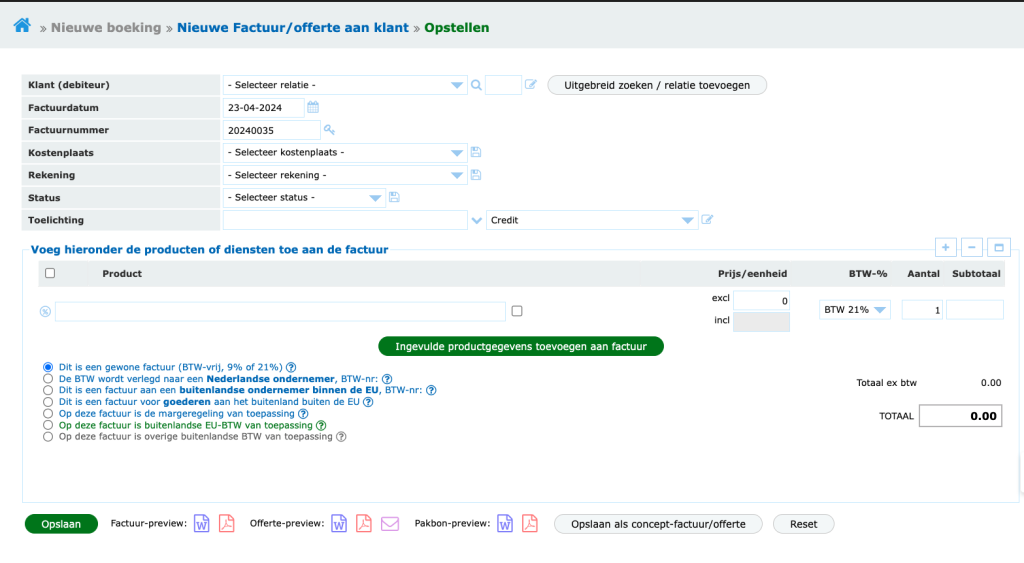Click the green Opslaan button
This screenshot has height=563, width=1024.
(x=61, y=524)
